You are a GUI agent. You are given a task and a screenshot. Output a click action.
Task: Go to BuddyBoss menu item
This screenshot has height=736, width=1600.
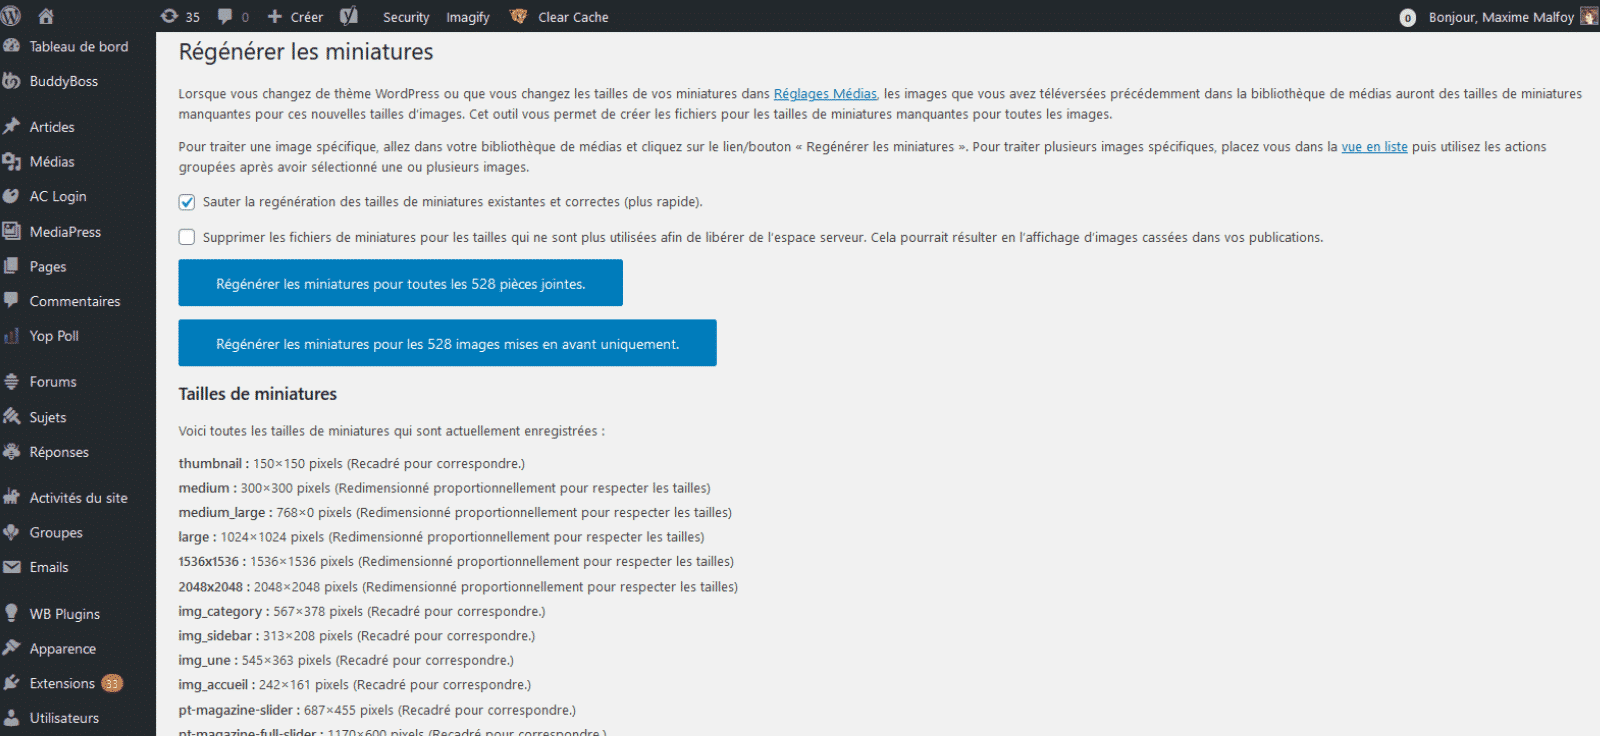[63, 81]
